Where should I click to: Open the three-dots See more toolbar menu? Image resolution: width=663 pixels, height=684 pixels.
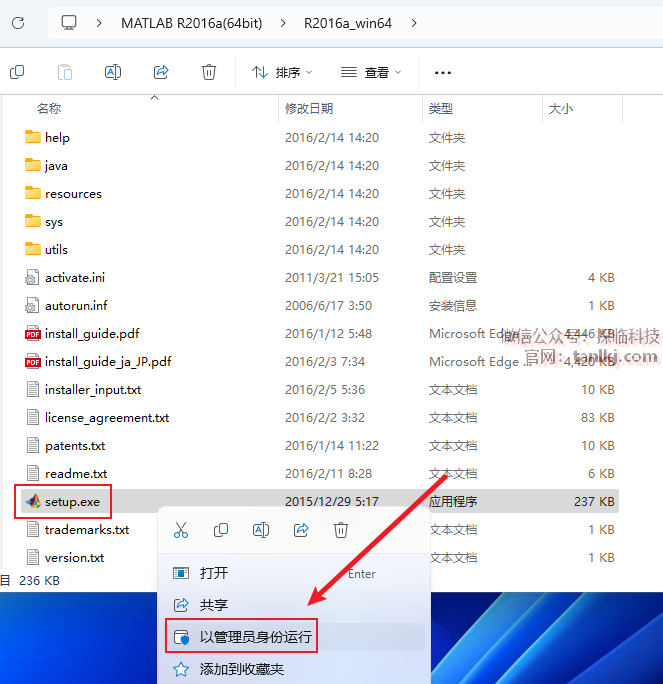(x=443, y=73)
